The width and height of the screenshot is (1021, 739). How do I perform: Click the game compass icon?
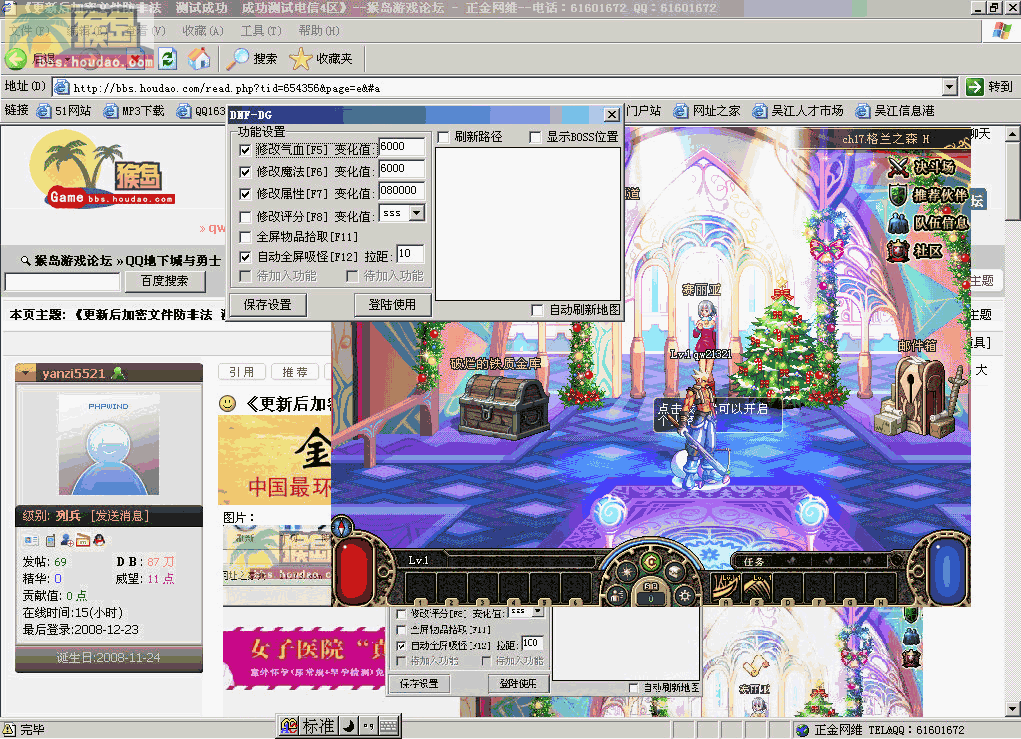[343, 527]
